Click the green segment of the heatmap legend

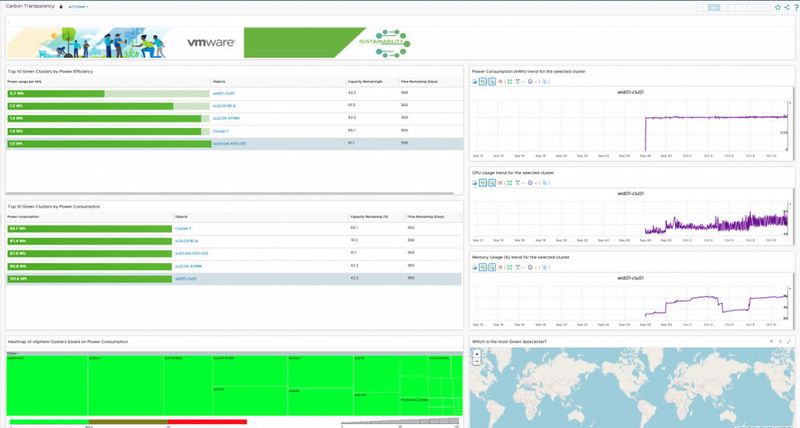point(49,422)
